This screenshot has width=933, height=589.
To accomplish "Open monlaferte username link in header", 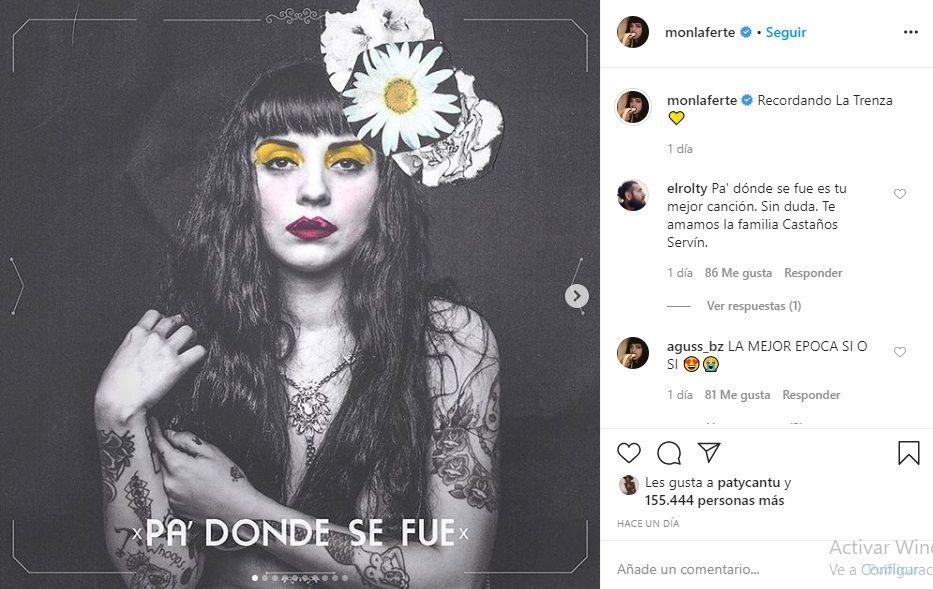I will (x=700, y=32).
